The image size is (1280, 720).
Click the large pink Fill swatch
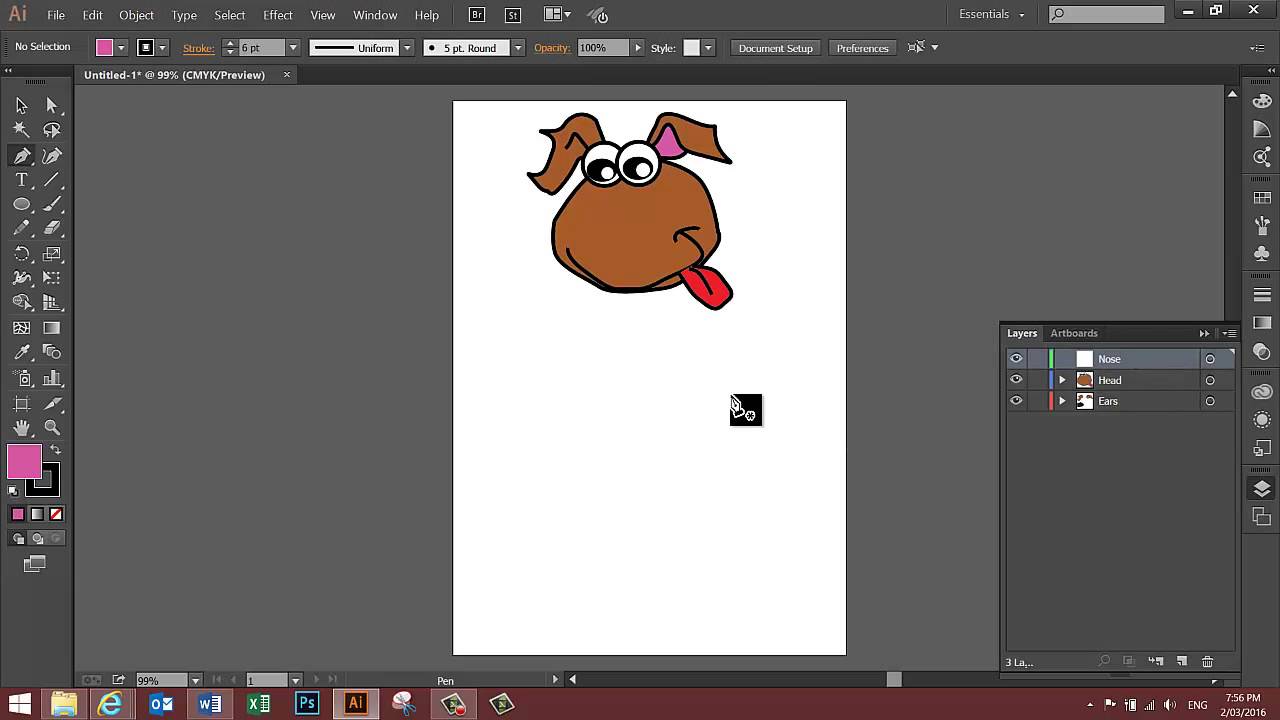[x=24, y=461]
